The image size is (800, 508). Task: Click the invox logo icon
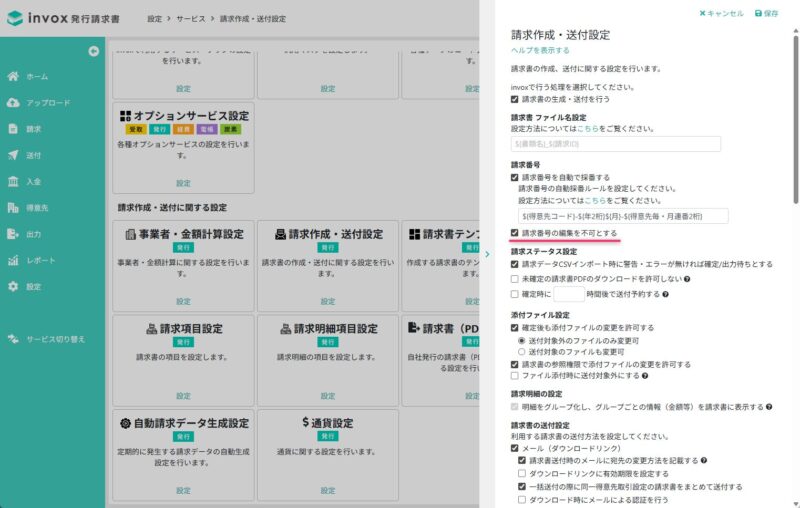click(x=15, y=18)
